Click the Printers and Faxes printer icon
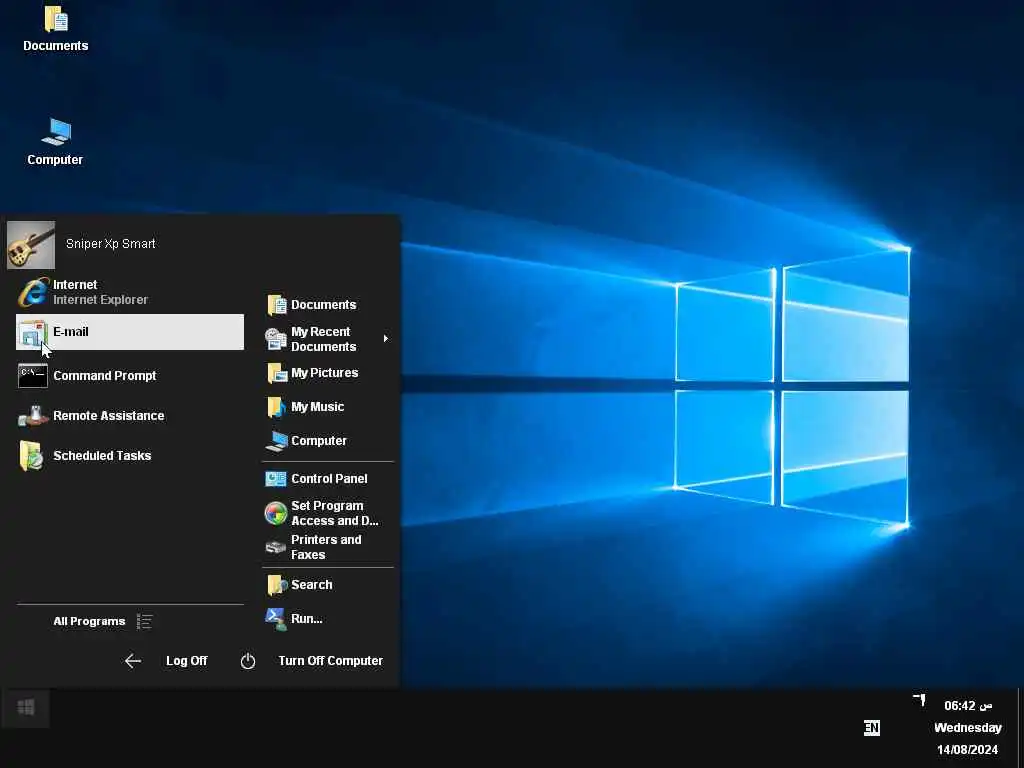The width and height of the screenshot is (1024, 768). 276,547
